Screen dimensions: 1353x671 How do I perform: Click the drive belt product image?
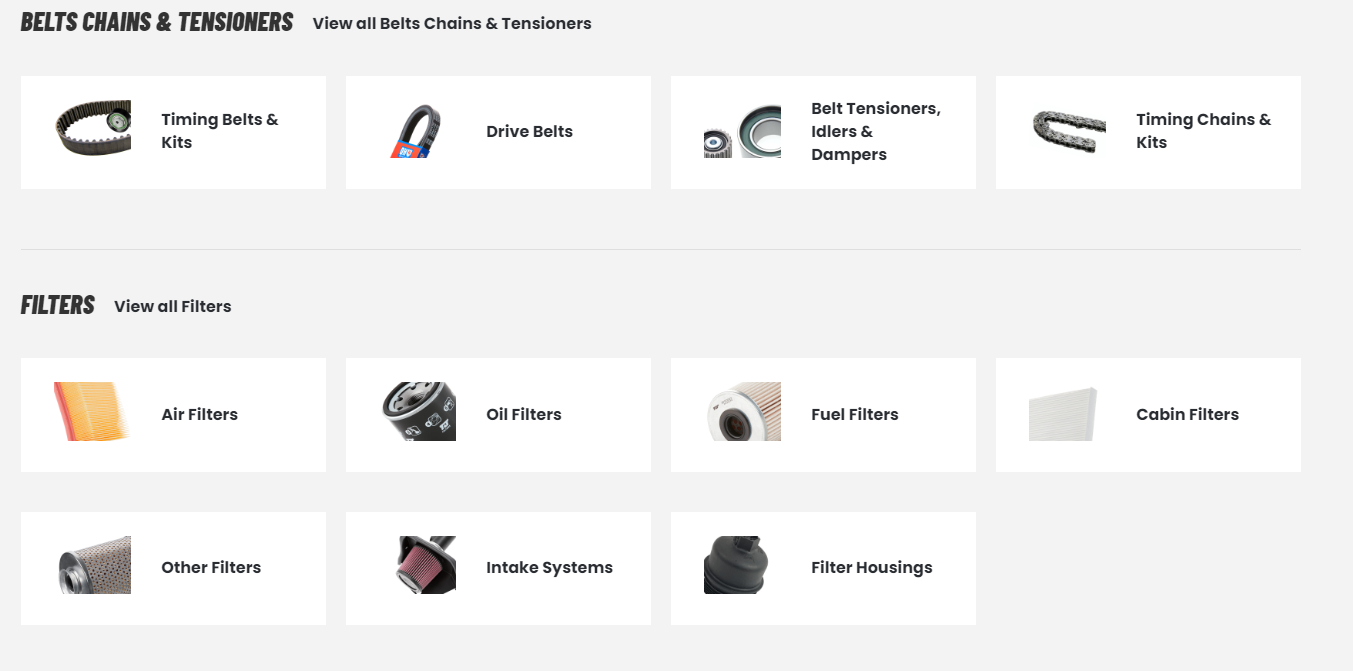[417, 131]
